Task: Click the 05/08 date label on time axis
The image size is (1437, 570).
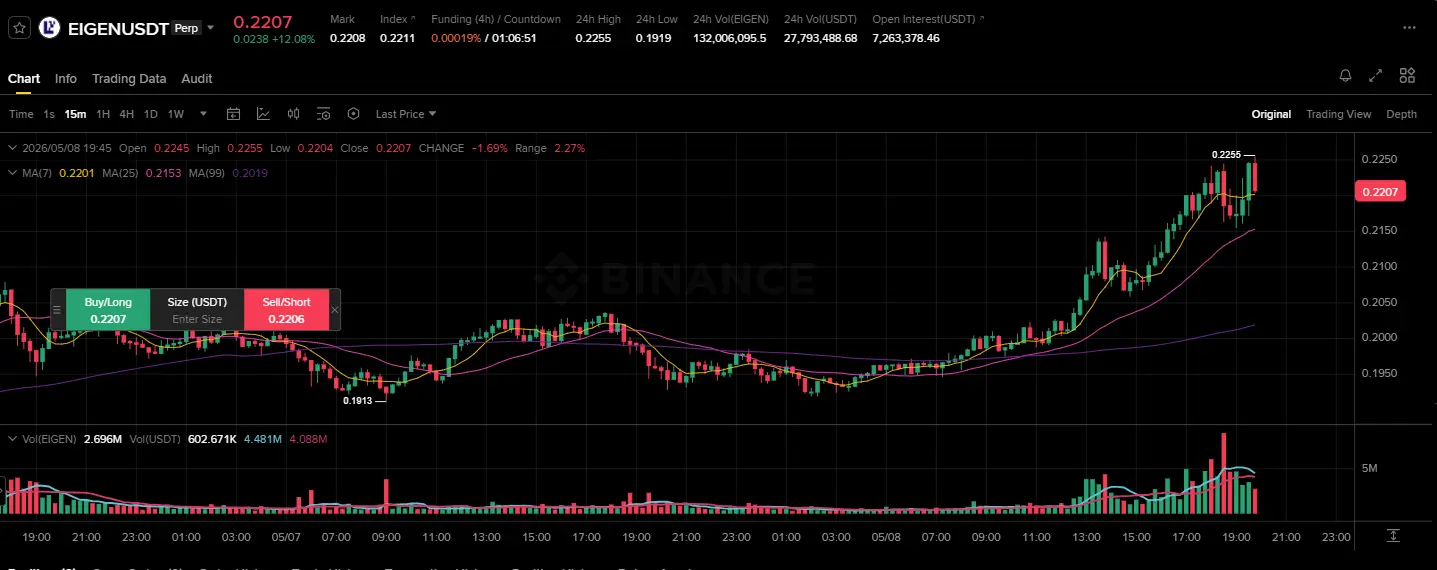Action: point(886,537)
